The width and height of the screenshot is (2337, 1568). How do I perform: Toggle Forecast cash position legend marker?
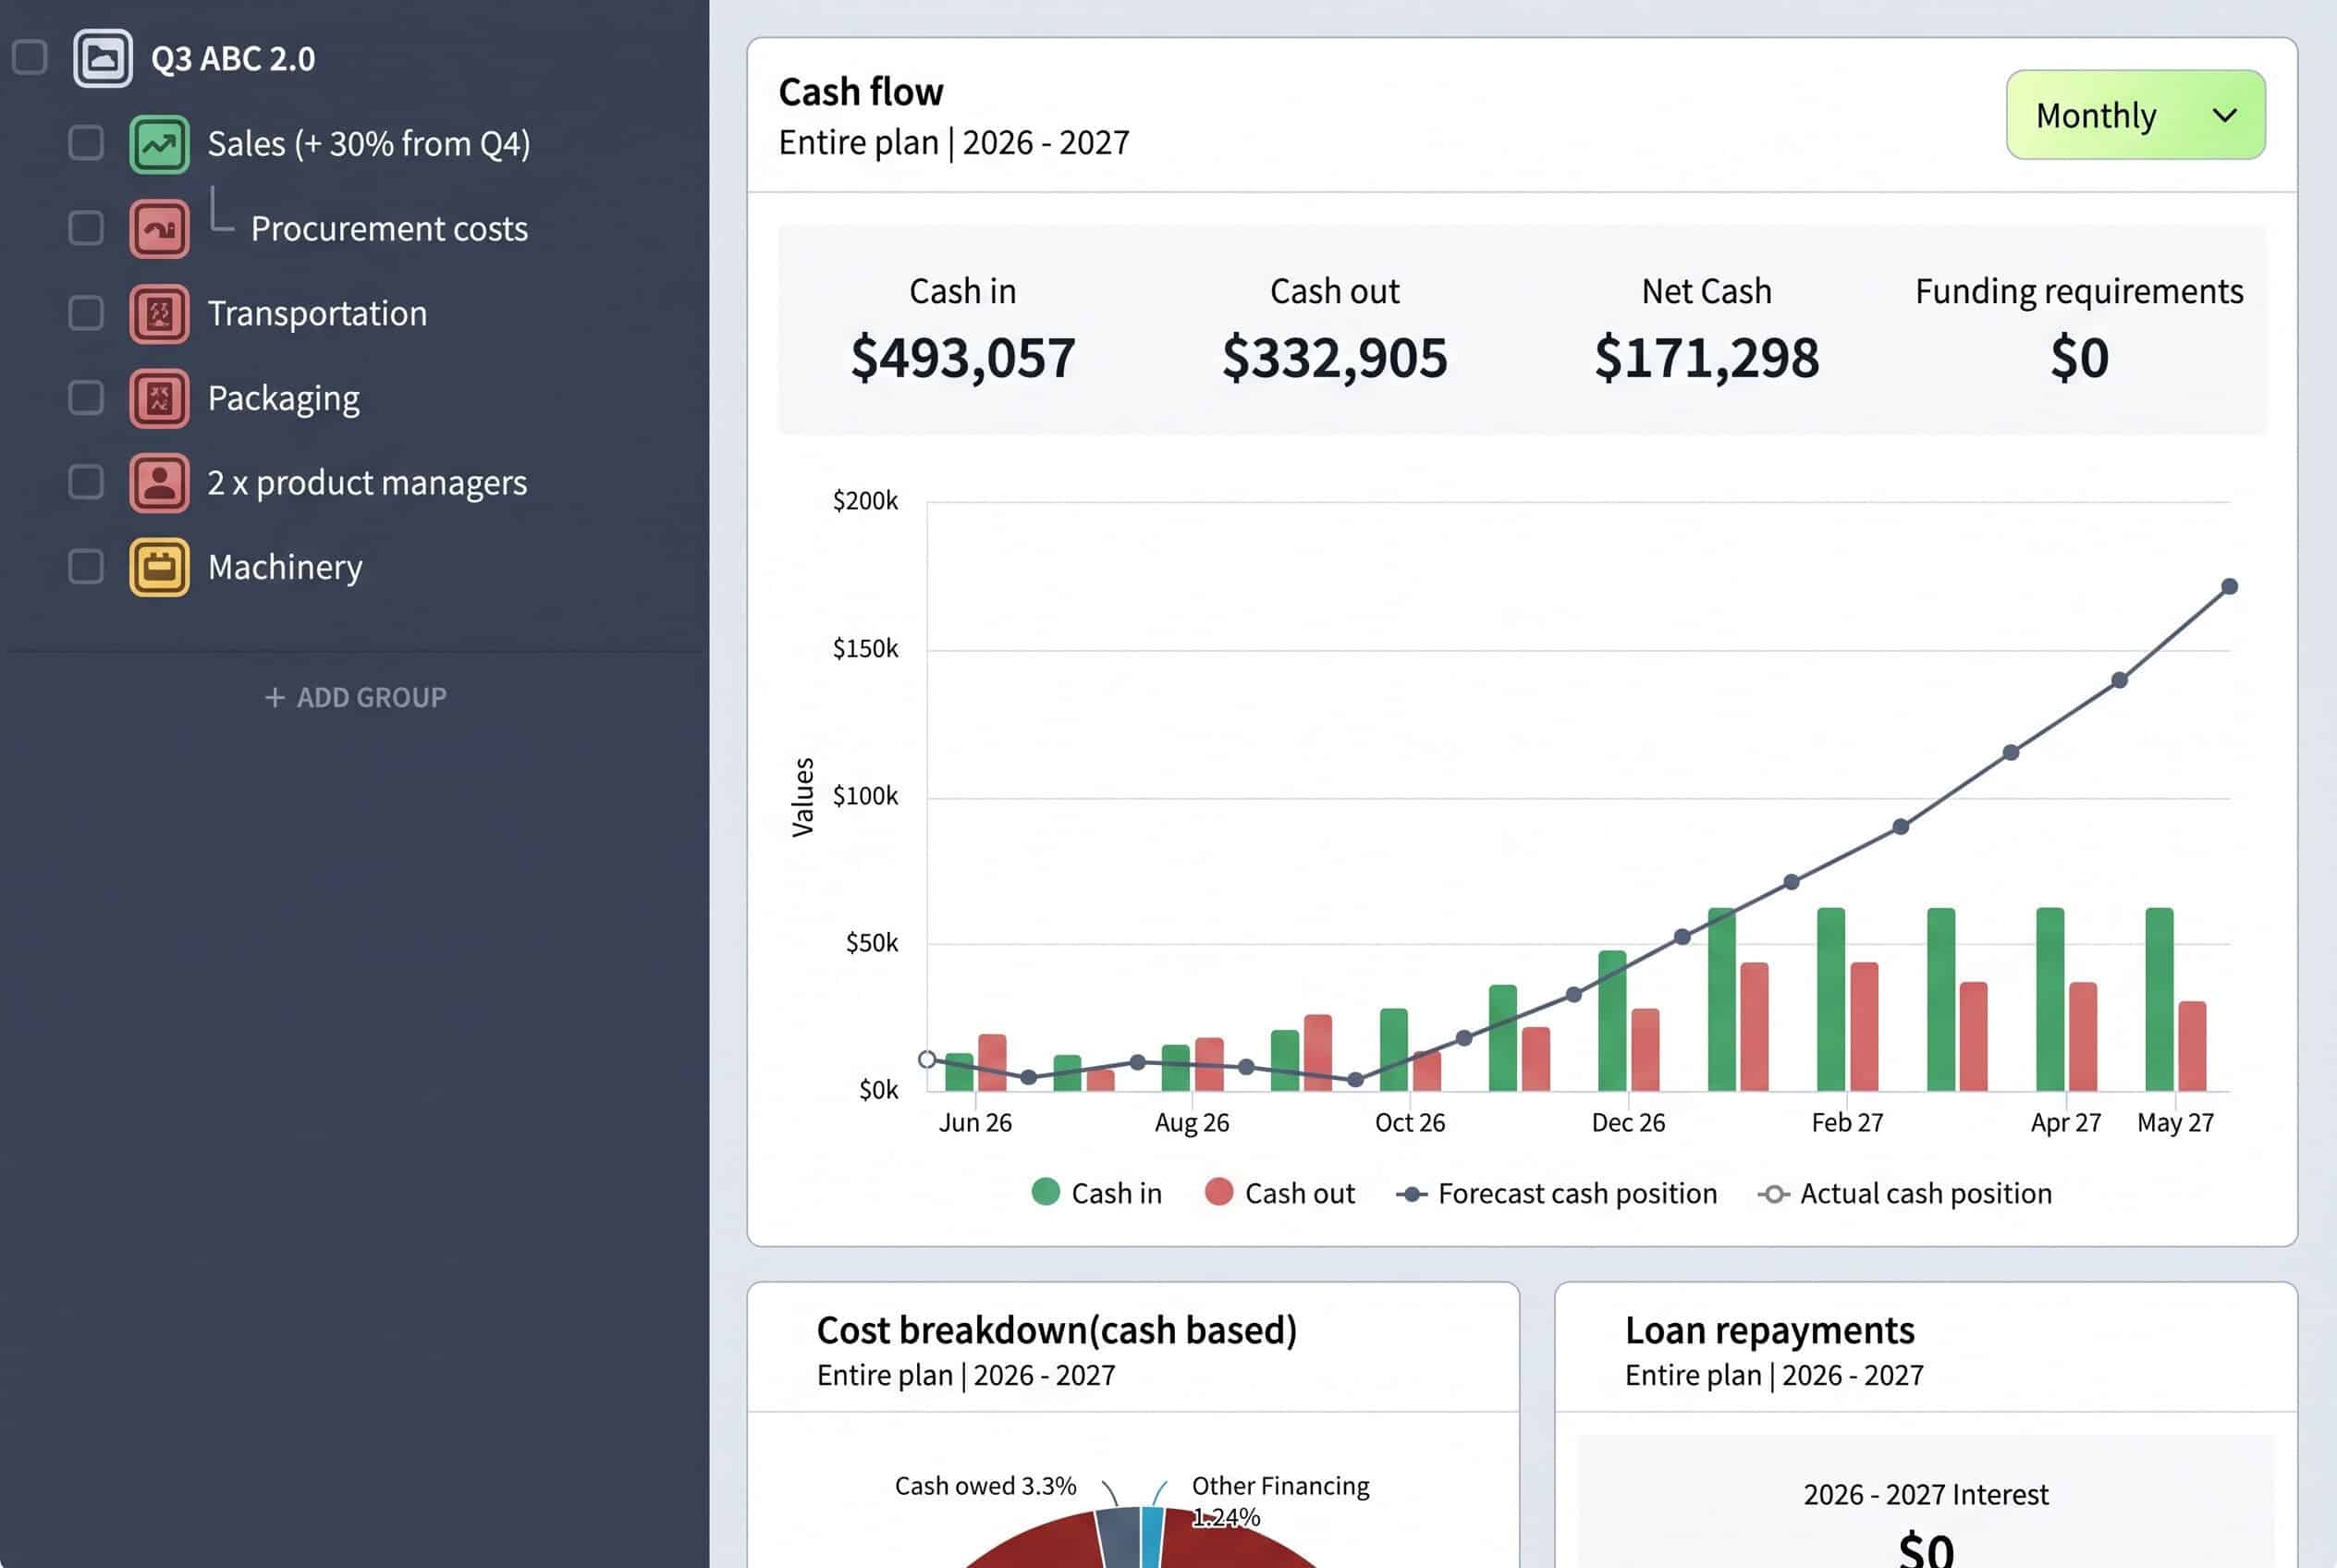click(x=1411, y=1194)
